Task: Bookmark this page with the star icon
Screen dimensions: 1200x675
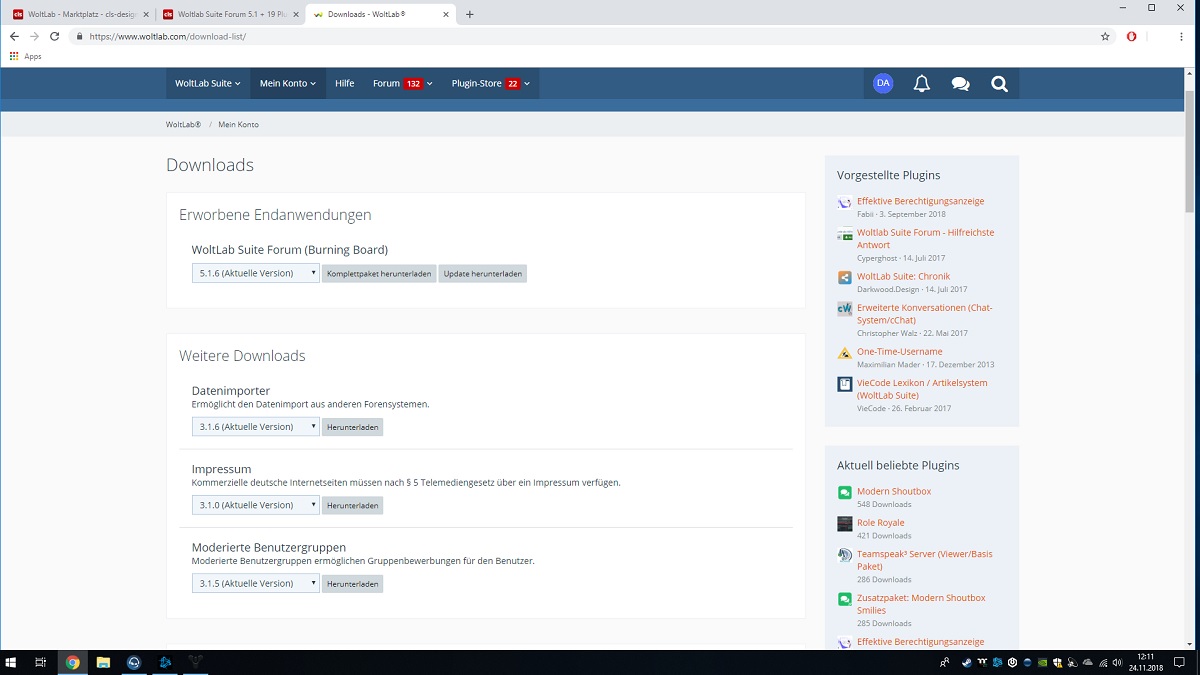Action: click(1105, 36)
